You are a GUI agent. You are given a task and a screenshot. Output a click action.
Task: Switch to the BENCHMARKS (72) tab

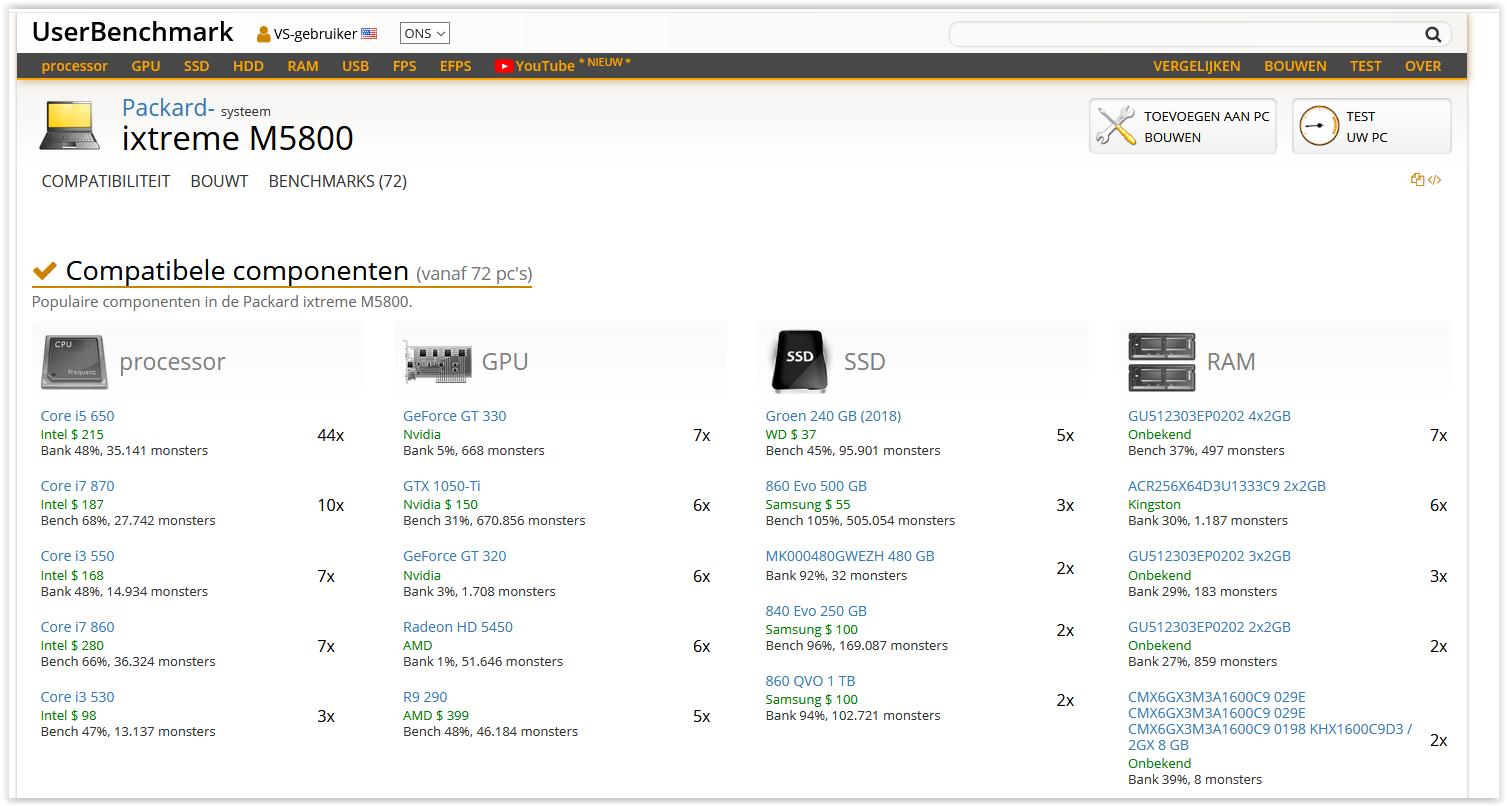[338, 181]
